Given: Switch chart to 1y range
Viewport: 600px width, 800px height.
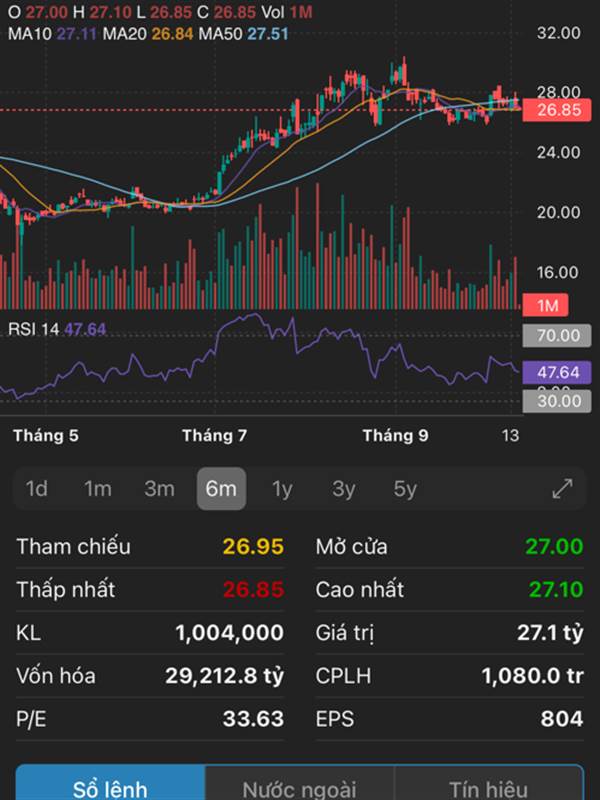Looking at the screenshot, I should pyautogui.click(x=282, y=489).
